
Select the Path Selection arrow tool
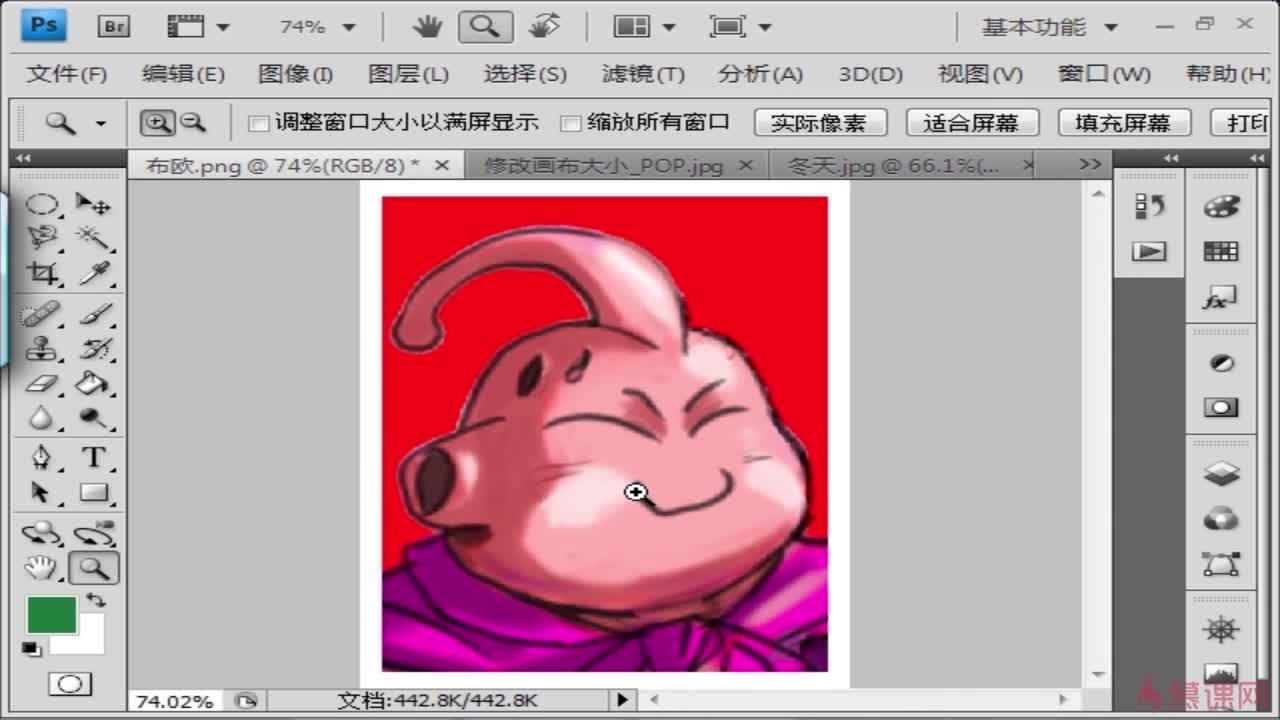coord(41,492)
